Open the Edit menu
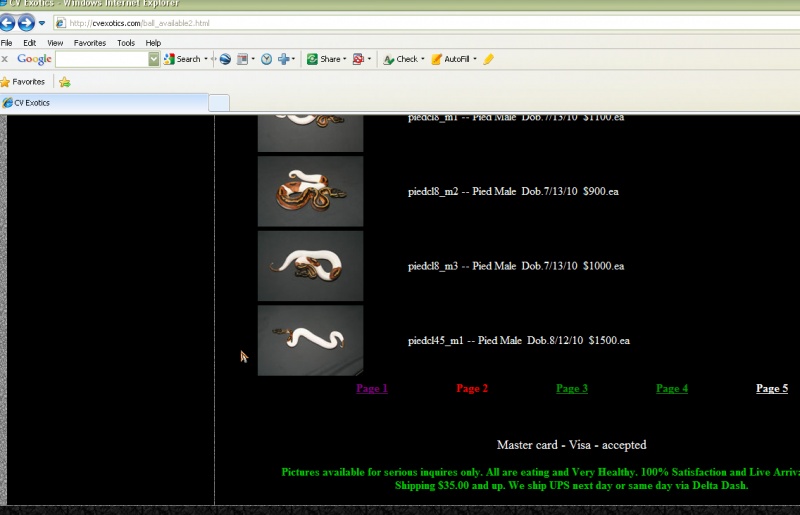This screenshot has width=800, height=515. (x=30, y=43)
